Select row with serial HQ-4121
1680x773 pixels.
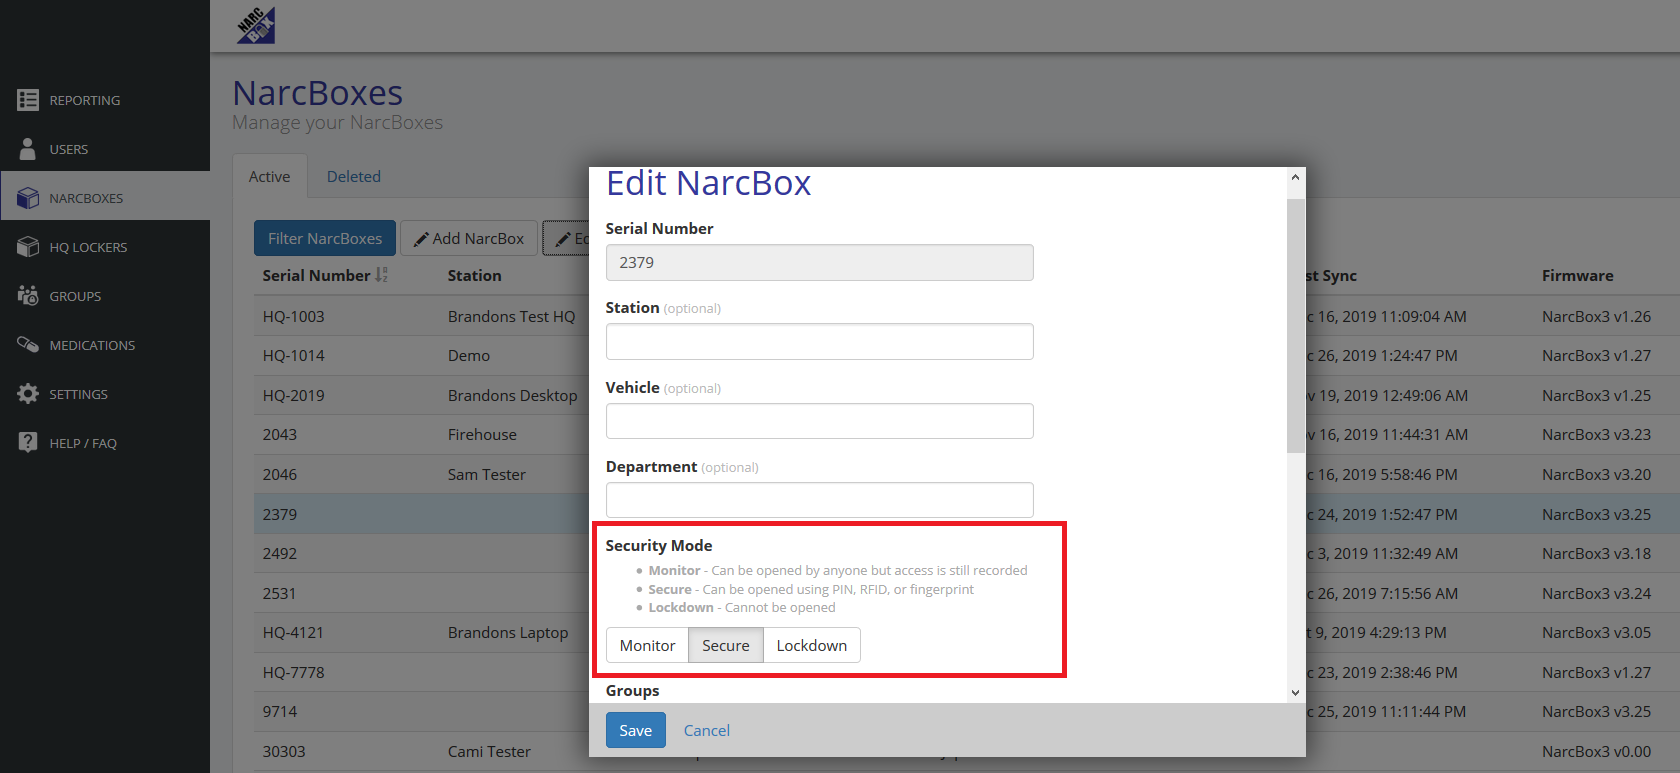(293, 632)
